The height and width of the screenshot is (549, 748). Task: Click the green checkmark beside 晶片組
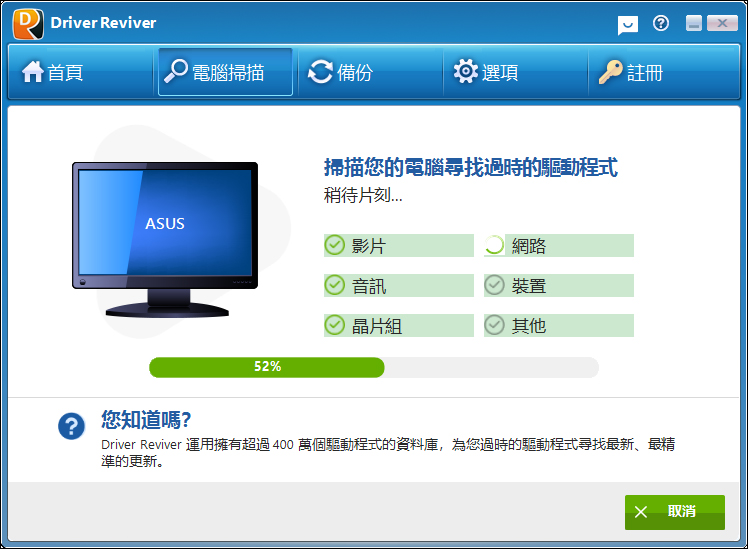[x=334, y=325]
